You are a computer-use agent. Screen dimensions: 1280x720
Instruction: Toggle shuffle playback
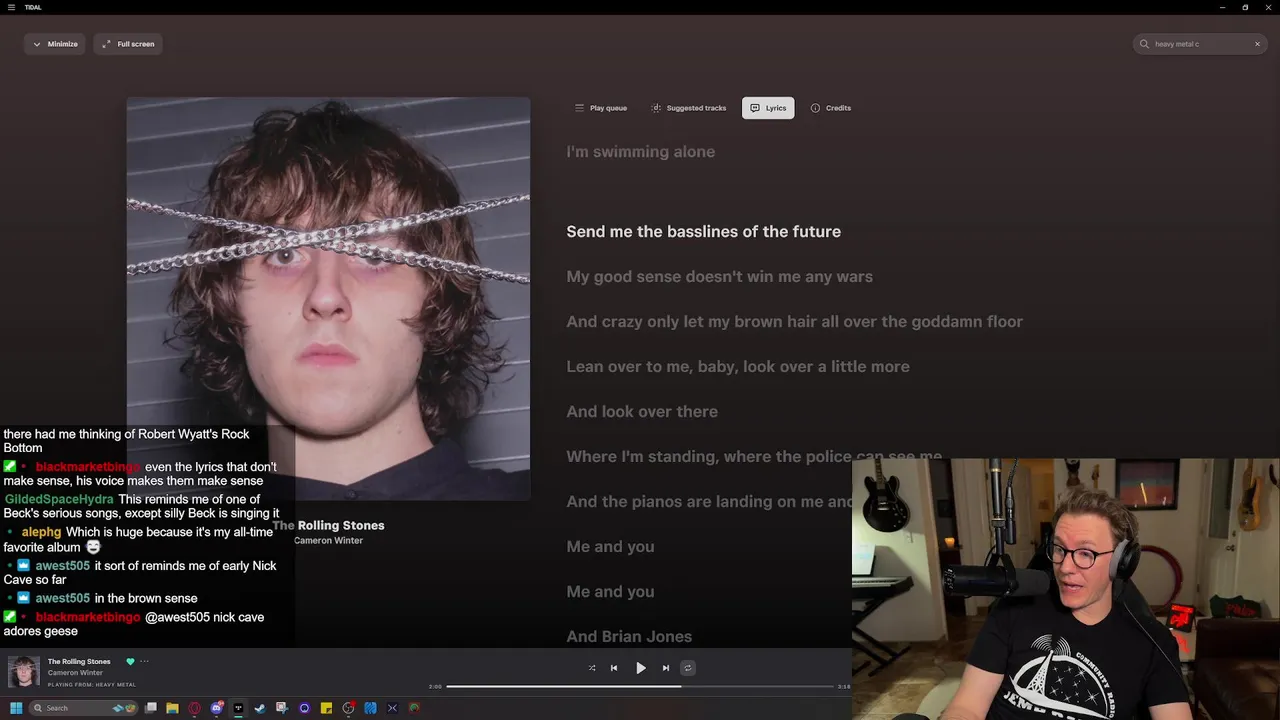click(x=592, y=668)
